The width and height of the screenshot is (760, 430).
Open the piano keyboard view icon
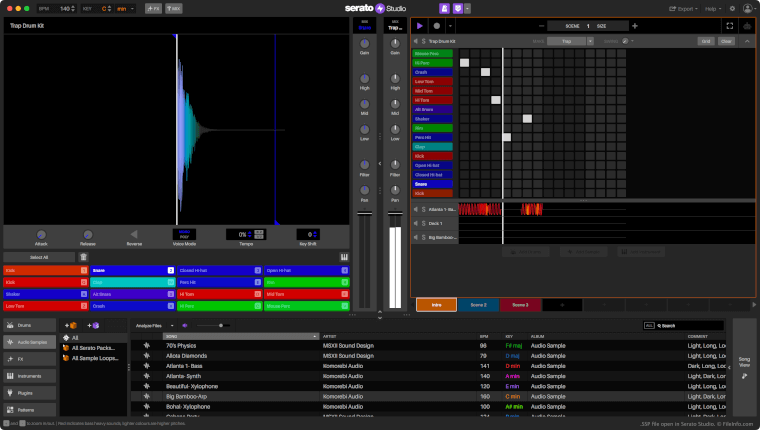tap(344, 257)
